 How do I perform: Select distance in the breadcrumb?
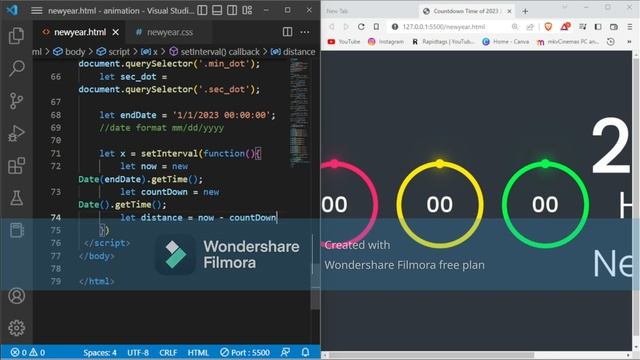[293, 52]
